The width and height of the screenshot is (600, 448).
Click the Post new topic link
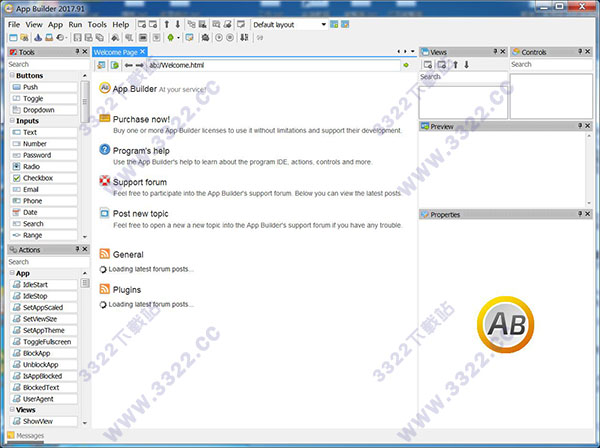click(140, 213)
